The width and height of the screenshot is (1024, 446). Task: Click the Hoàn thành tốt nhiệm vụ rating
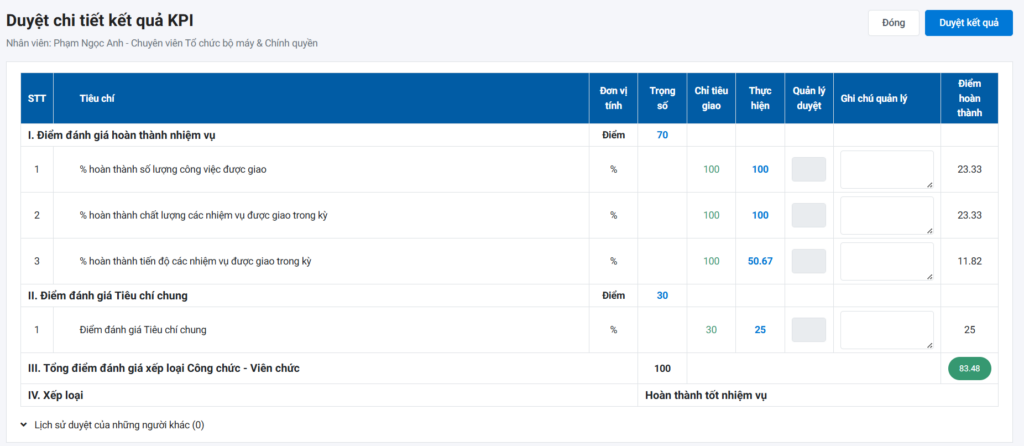pyautogui.click(x=706, y=396)
